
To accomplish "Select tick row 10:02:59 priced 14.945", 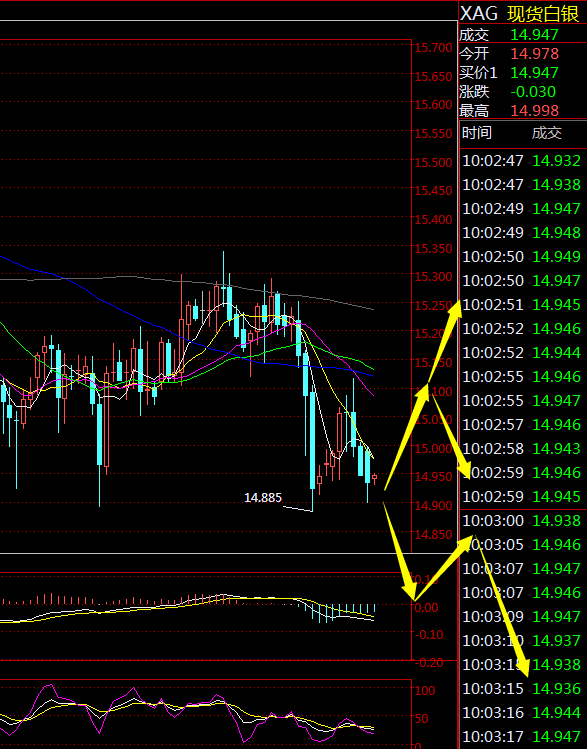I will pyautogui.click(x=522, y=497).
